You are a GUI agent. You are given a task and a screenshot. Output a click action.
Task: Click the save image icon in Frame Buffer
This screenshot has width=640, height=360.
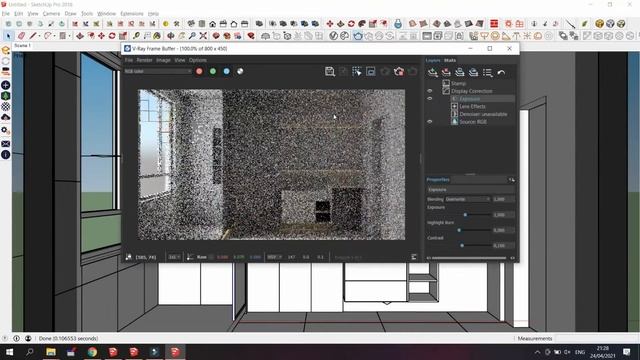[x=330, y=71]
